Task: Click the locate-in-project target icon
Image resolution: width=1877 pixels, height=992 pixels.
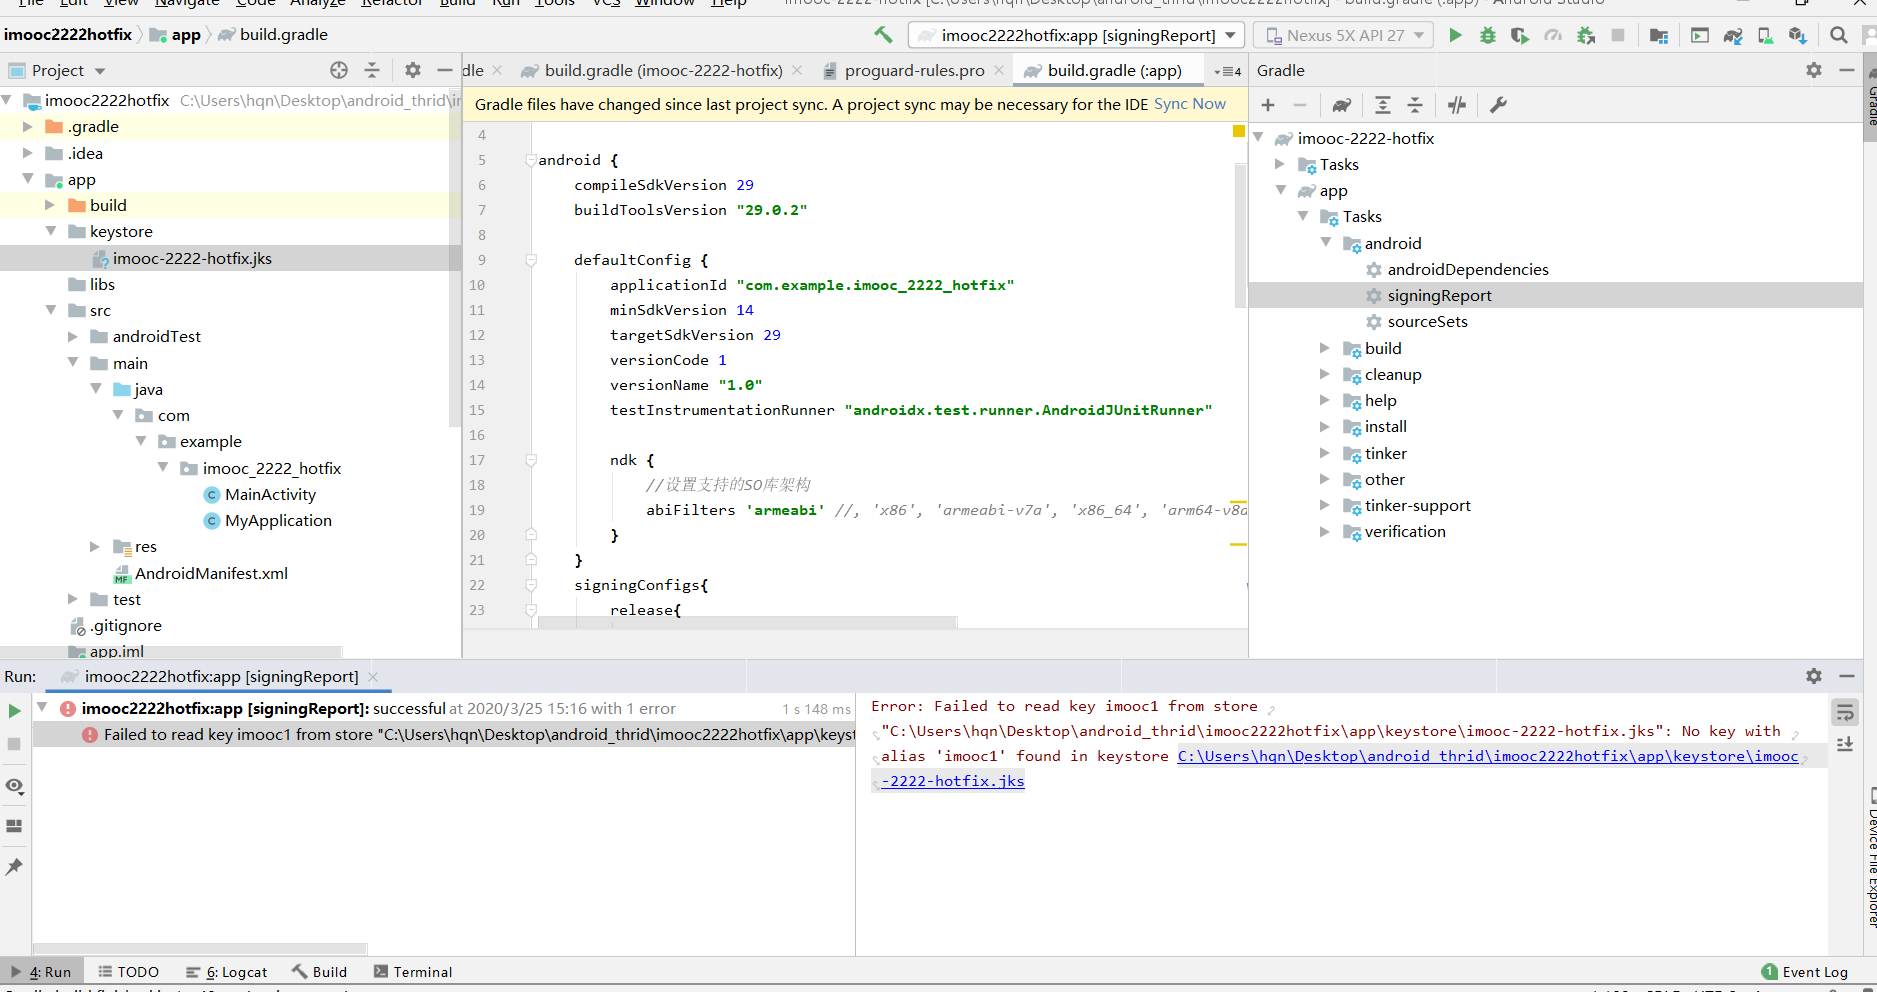Action: click(339, 70)
